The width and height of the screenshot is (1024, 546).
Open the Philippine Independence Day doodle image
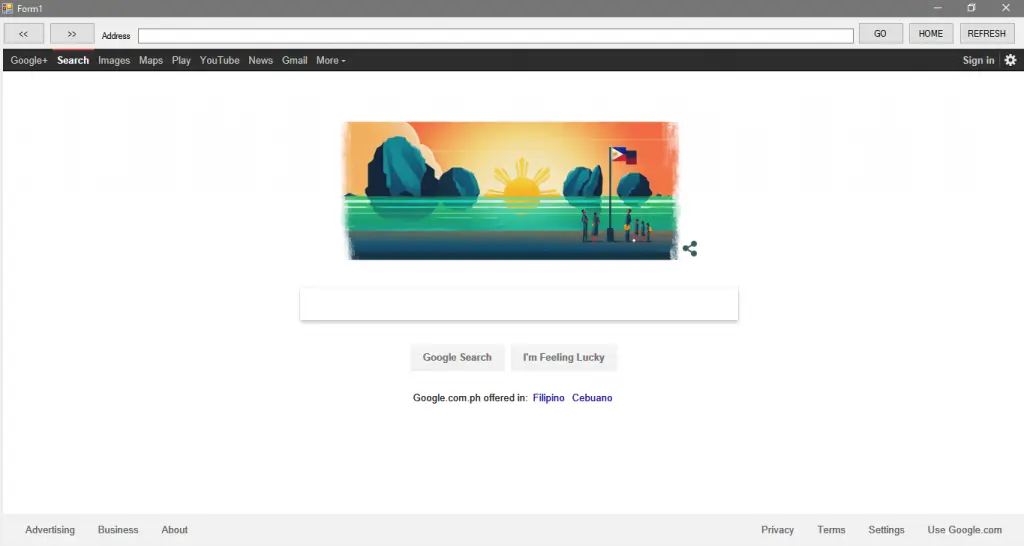click(511, 191)
